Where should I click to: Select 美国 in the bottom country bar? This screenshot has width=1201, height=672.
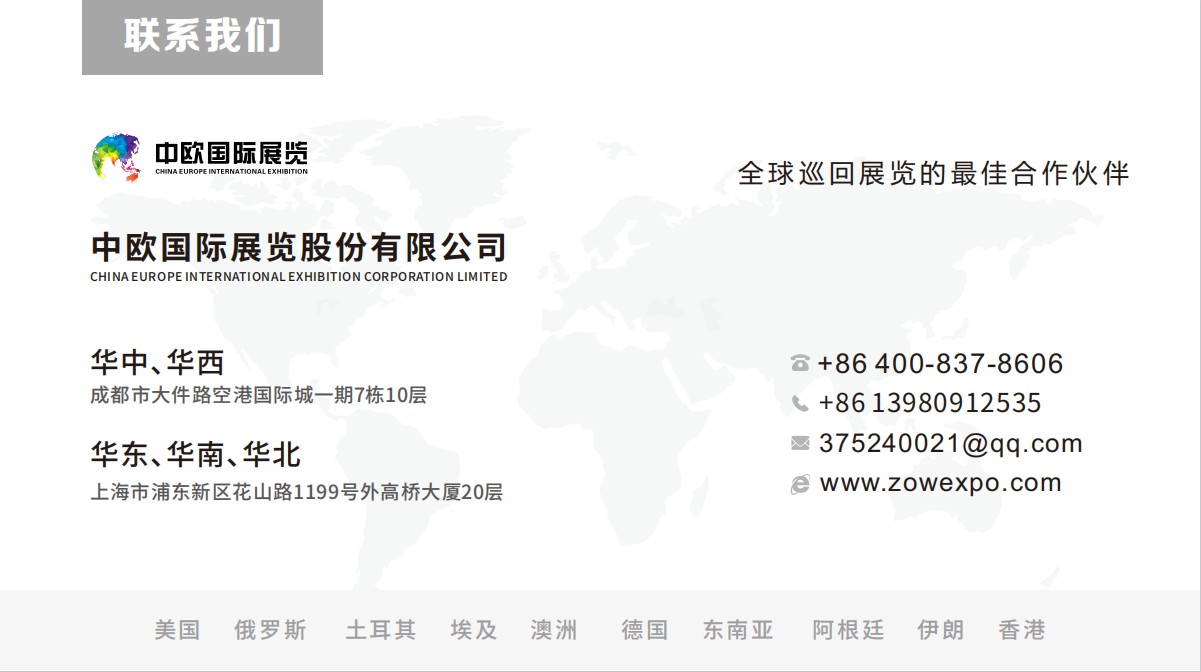[177, 630]
